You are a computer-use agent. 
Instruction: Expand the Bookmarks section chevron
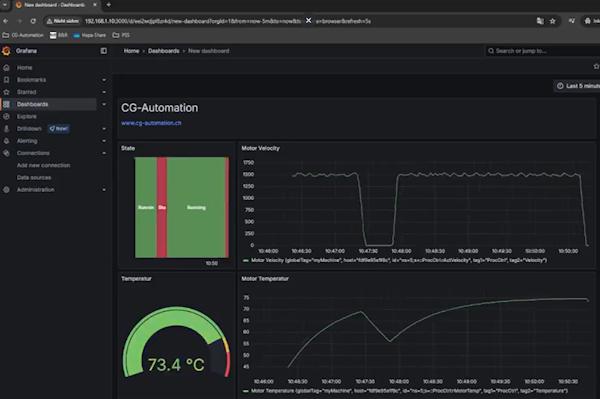[104, 80]
